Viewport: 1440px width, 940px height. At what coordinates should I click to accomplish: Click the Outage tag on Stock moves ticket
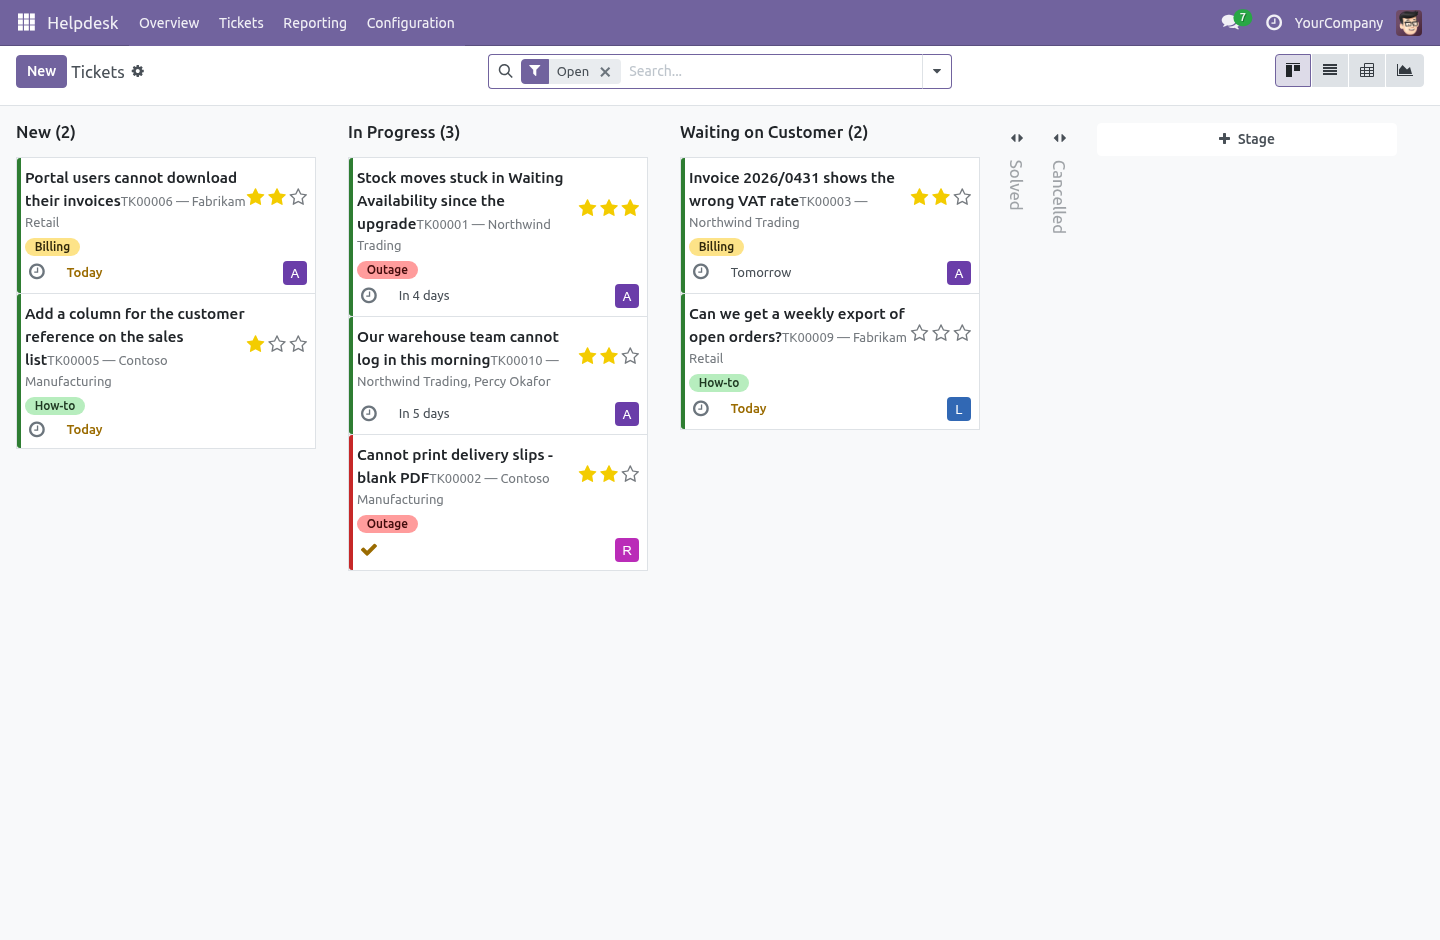387,270
